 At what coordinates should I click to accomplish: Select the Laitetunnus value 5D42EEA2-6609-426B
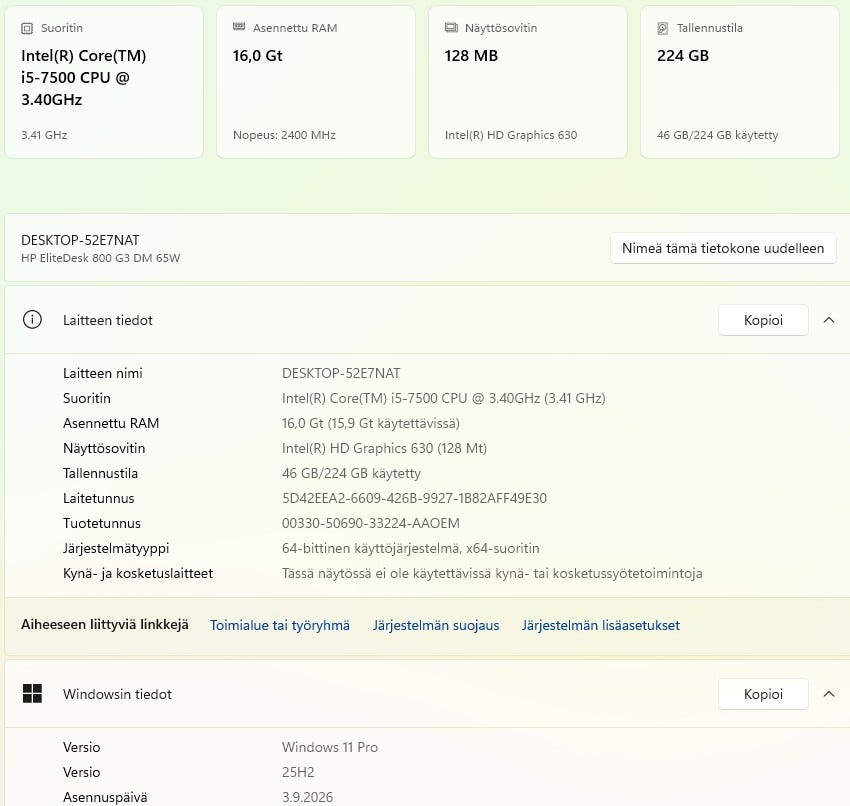point(414,498)
